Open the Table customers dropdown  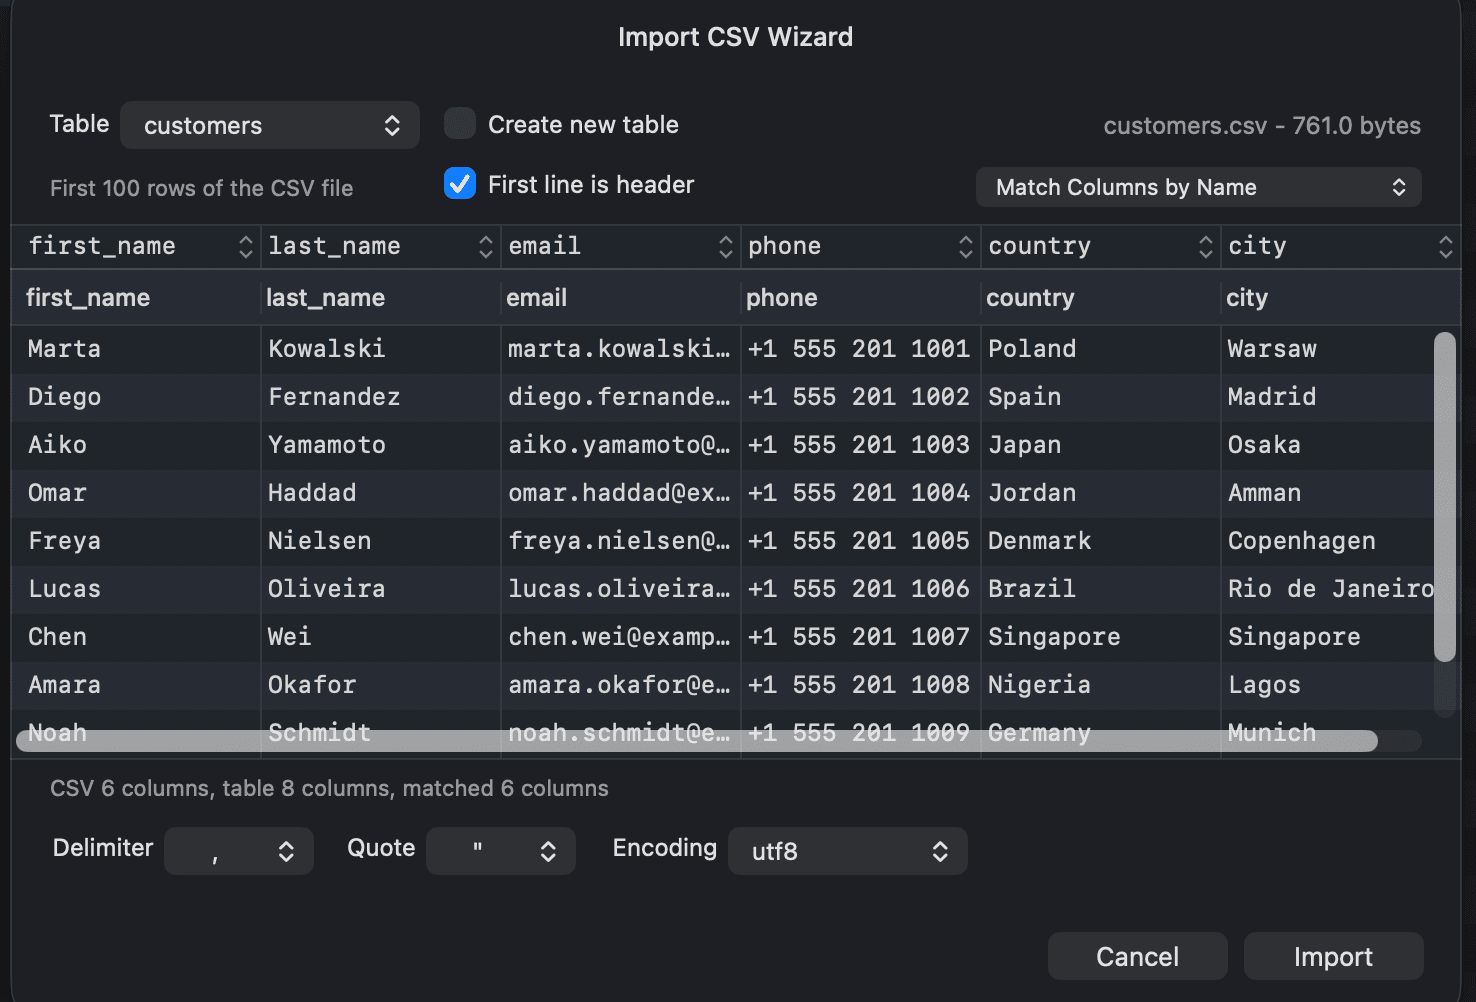click(269, 125)
